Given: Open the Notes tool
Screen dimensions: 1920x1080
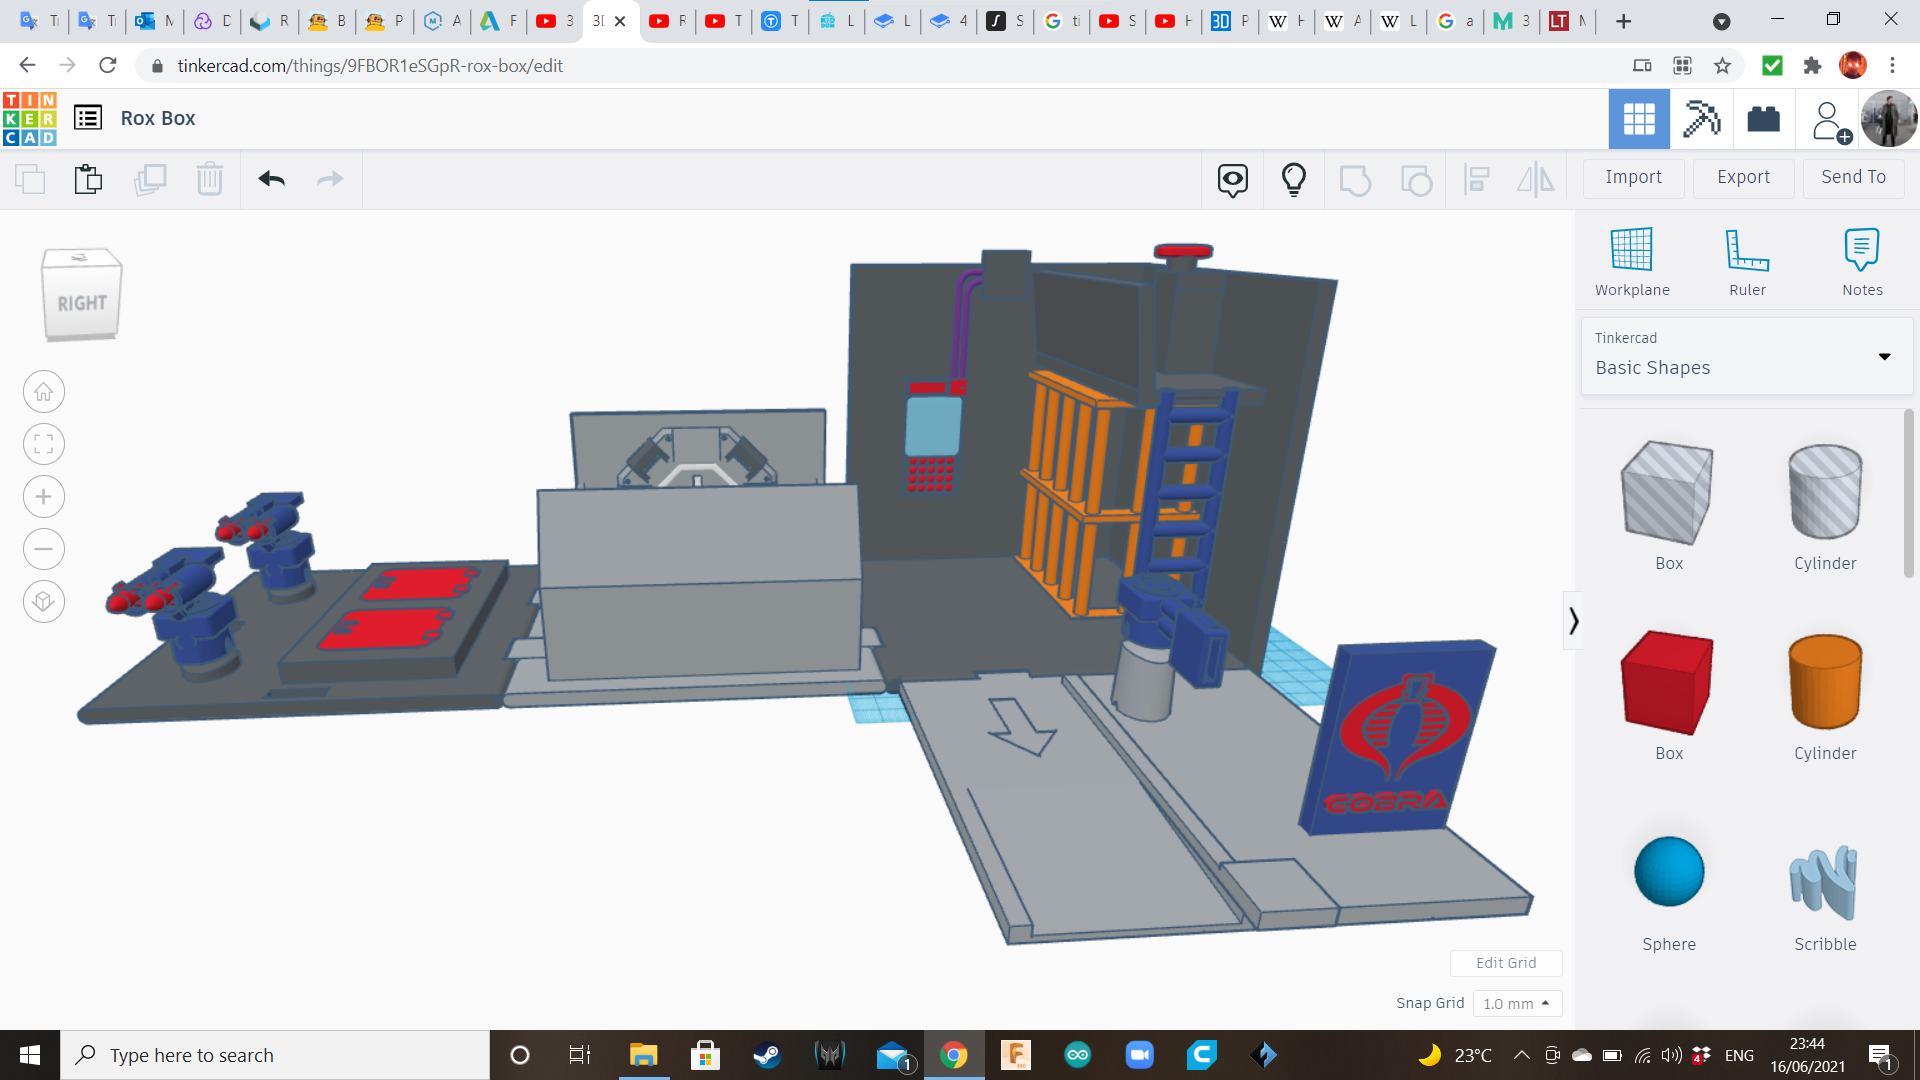Looking at the screenshot, I should [x=1861, y=250].
